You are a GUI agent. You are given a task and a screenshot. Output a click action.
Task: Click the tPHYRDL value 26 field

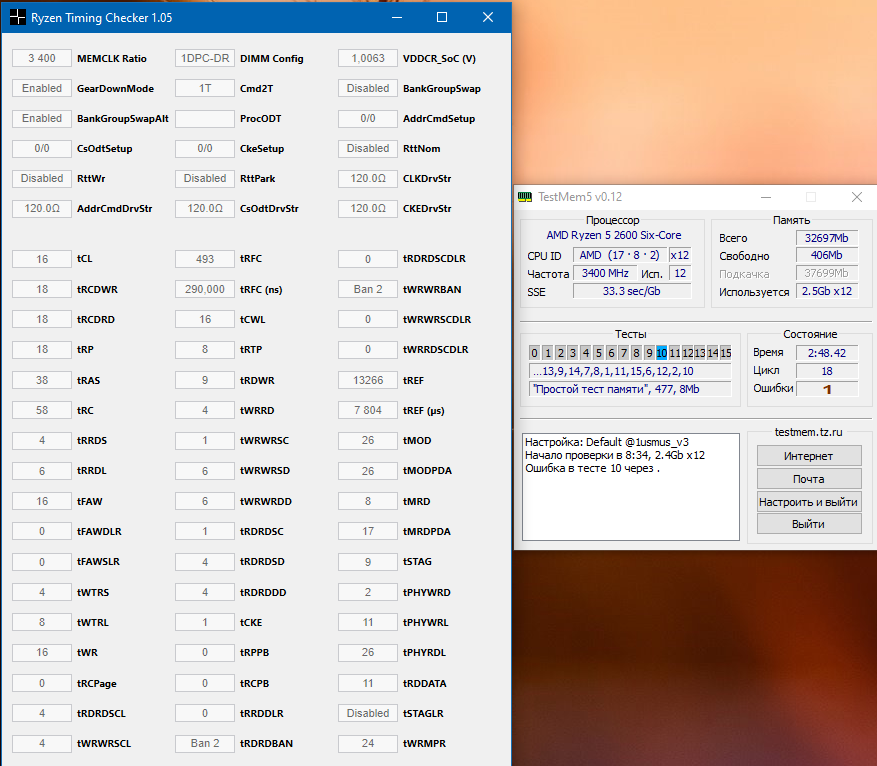click(367, 652)
